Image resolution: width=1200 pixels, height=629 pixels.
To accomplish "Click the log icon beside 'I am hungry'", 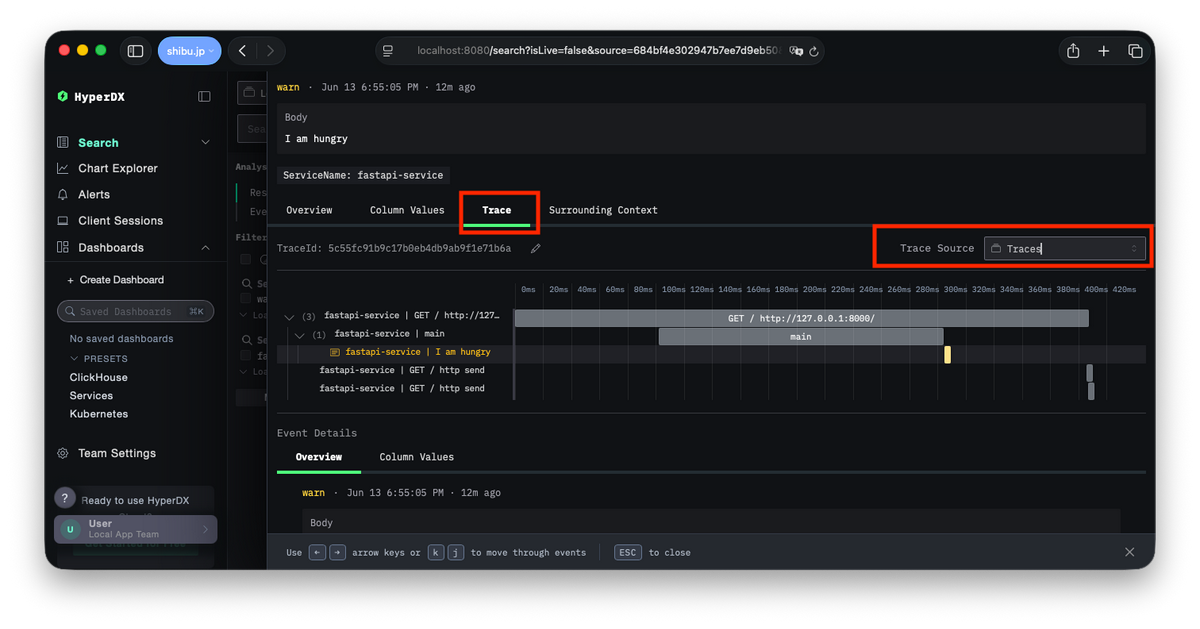I will click(335, 353).
